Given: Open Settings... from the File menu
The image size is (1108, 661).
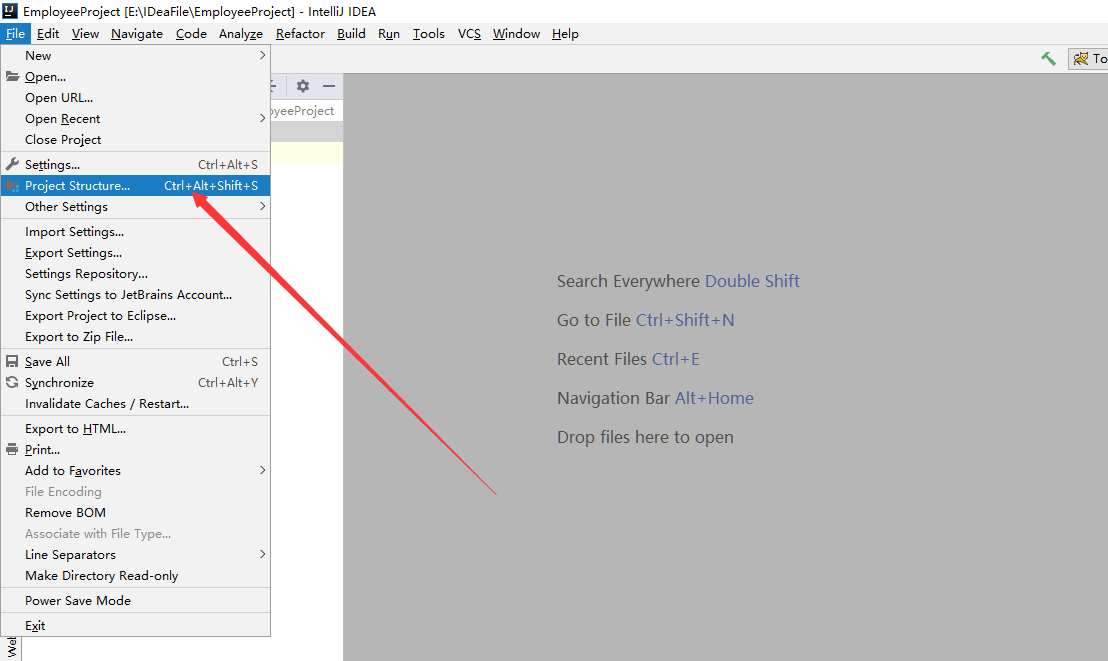Looking at the screenshot, I should tap(136, 164).
